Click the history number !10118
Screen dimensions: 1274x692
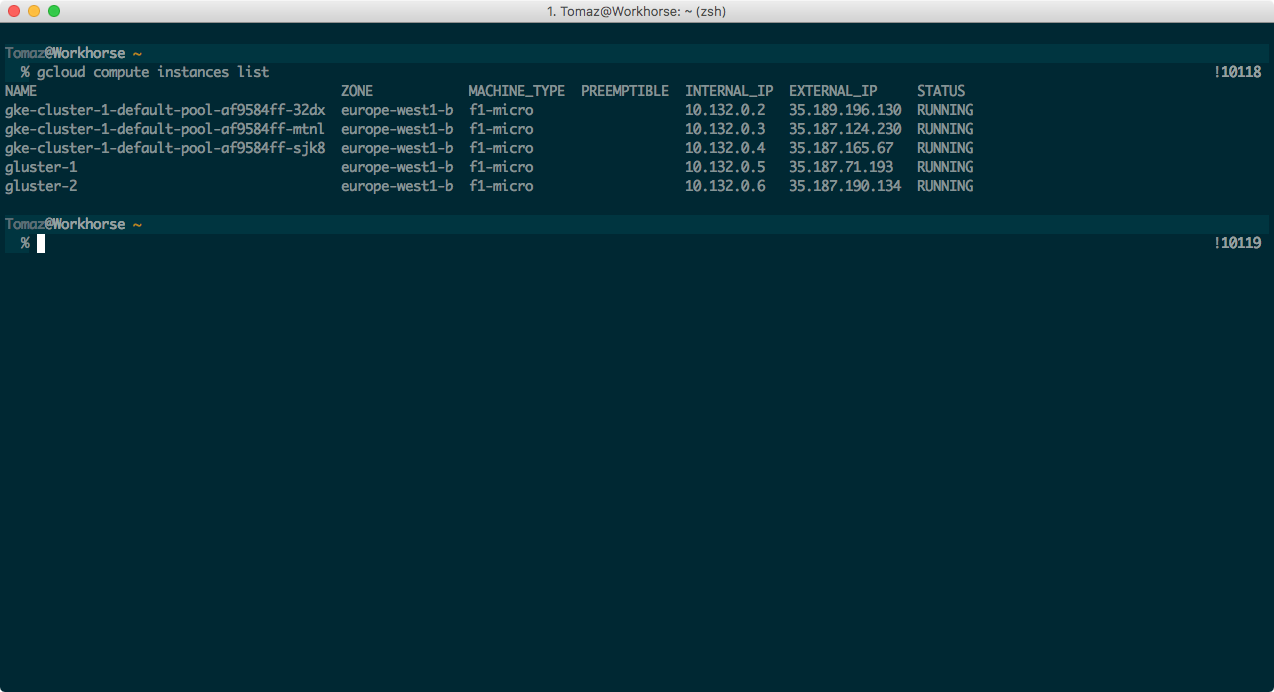pyautogui.click(x=1237, y=72)
